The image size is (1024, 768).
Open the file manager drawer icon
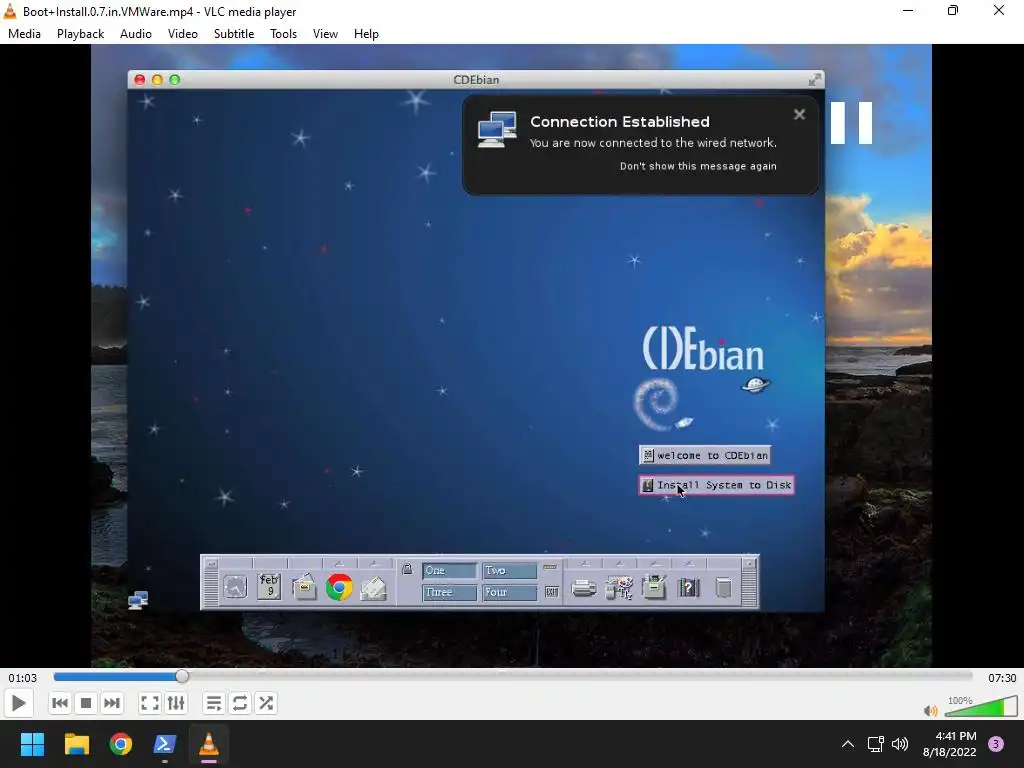coord(304,586)
